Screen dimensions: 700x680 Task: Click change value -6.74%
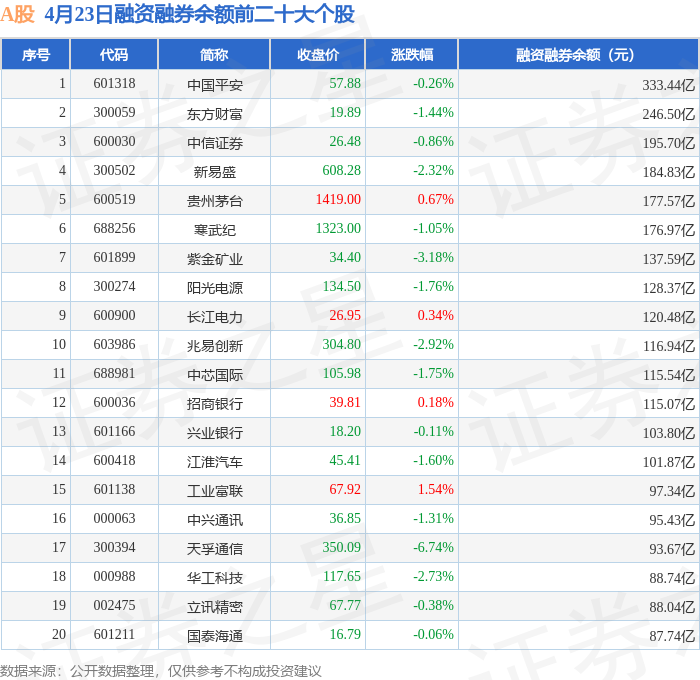[433, 548]
